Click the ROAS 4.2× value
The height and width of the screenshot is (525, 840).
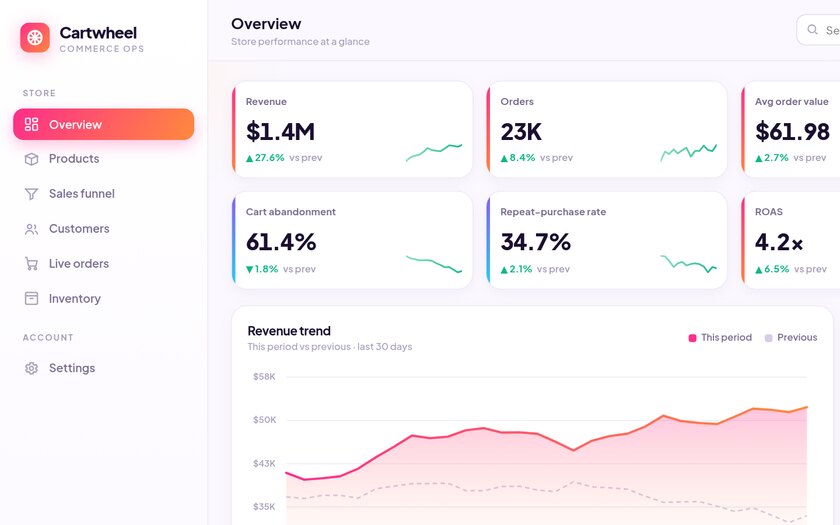(779, 242)
